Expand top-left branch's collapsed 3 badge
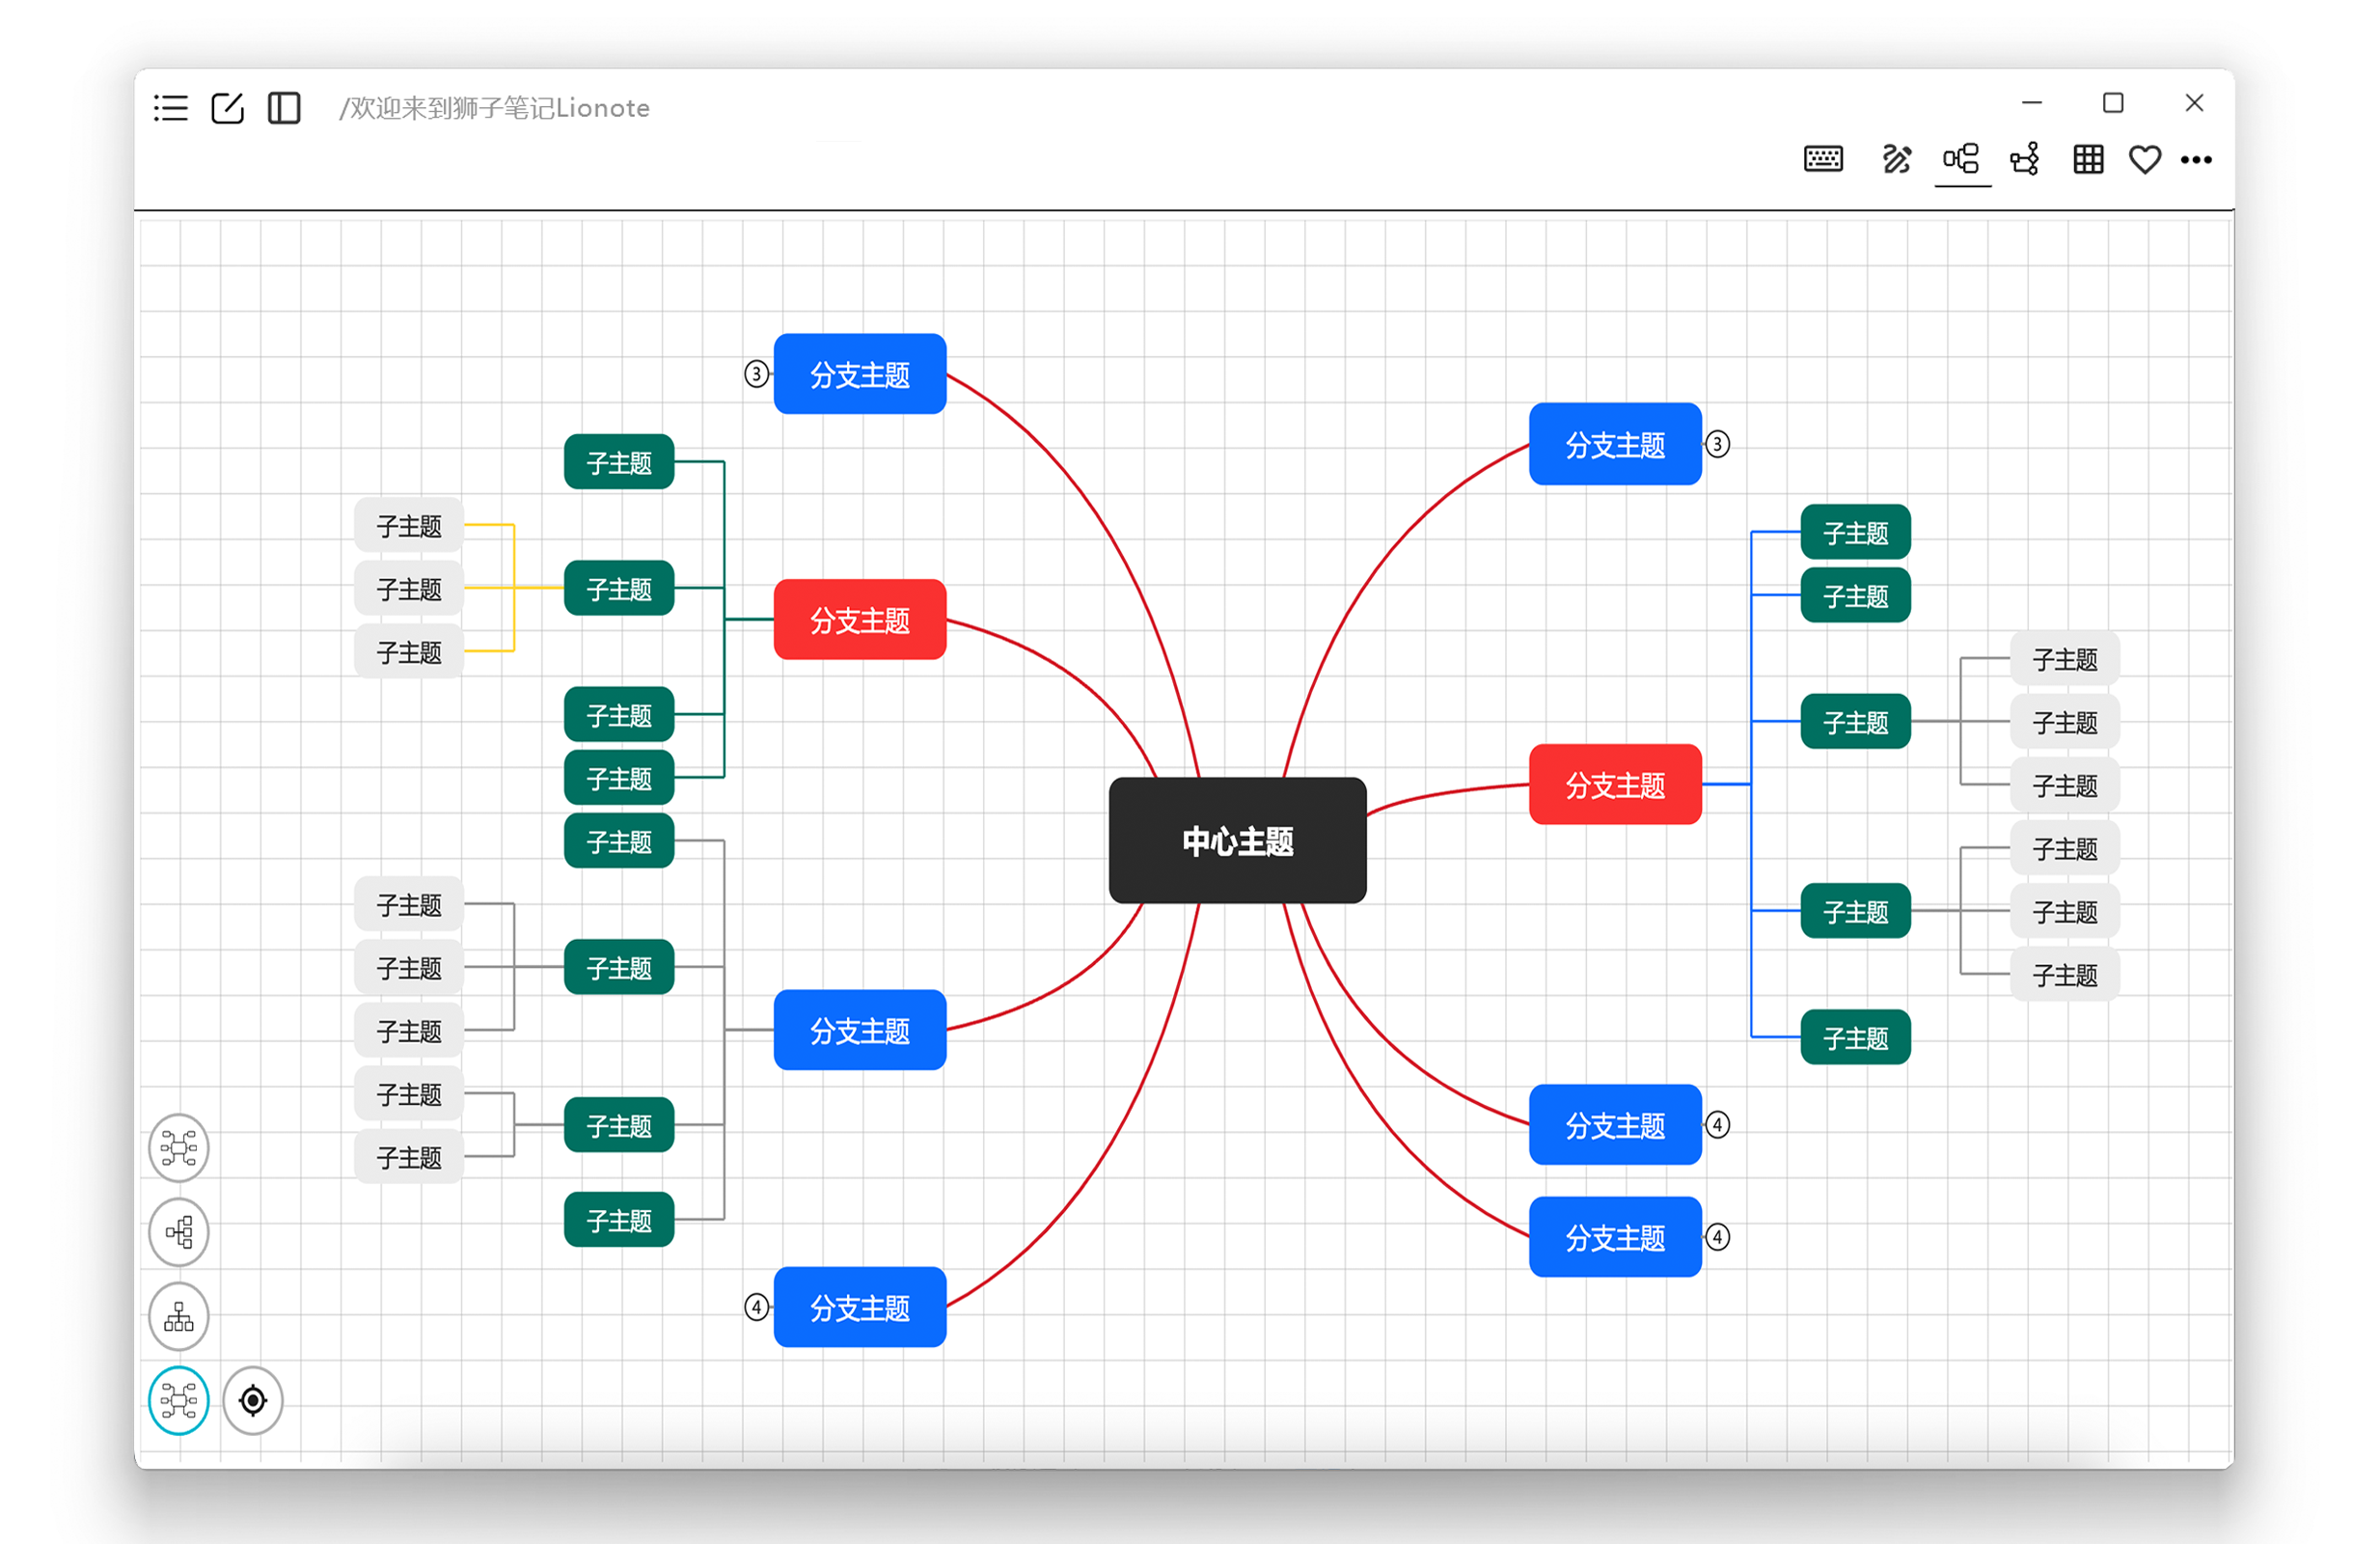 click(x=757, y=374)
